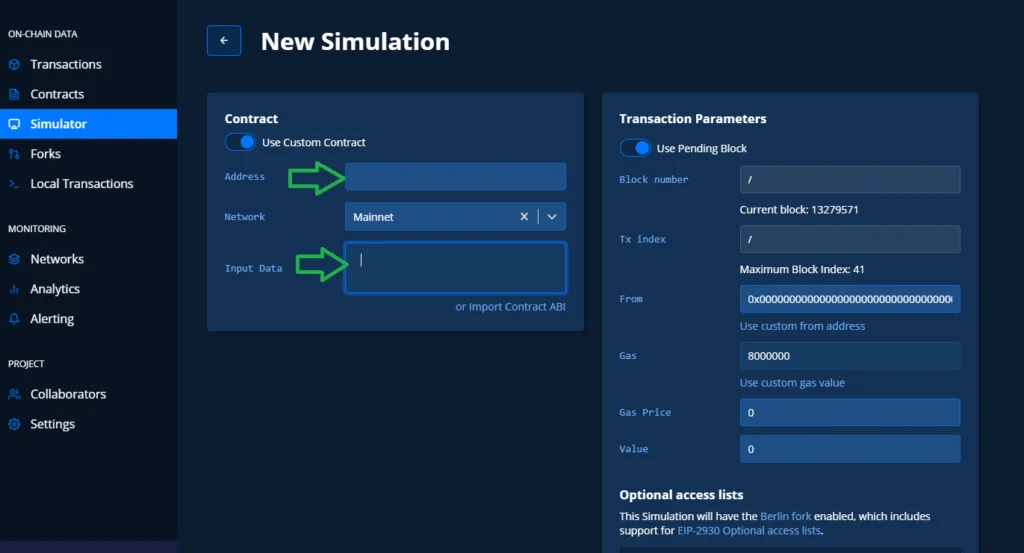Click the Tx index field
Screen dimensions: 1024x553
tap(850, 239)
